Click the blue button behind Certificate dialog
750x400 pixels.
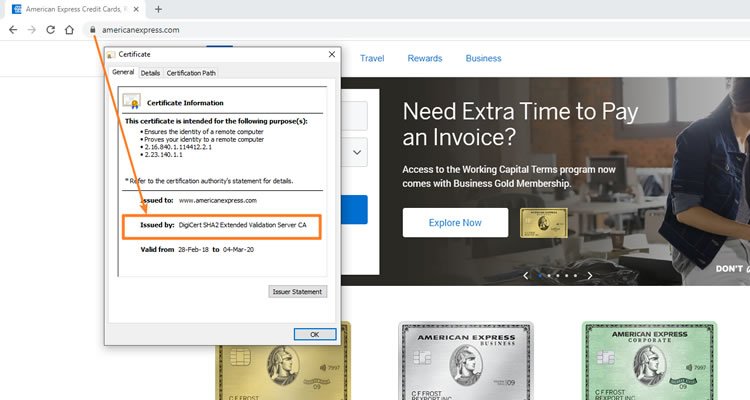coord(354,210)
